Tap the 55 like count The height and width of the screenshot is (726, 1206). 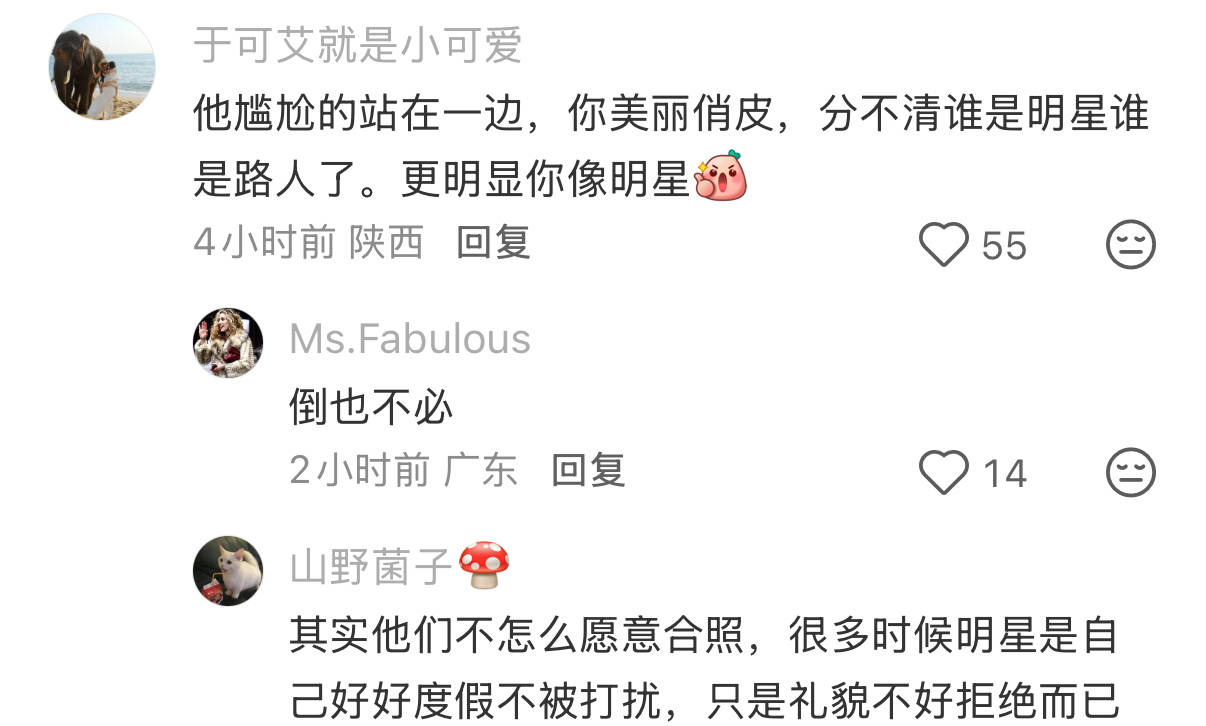pos(1004,246)
